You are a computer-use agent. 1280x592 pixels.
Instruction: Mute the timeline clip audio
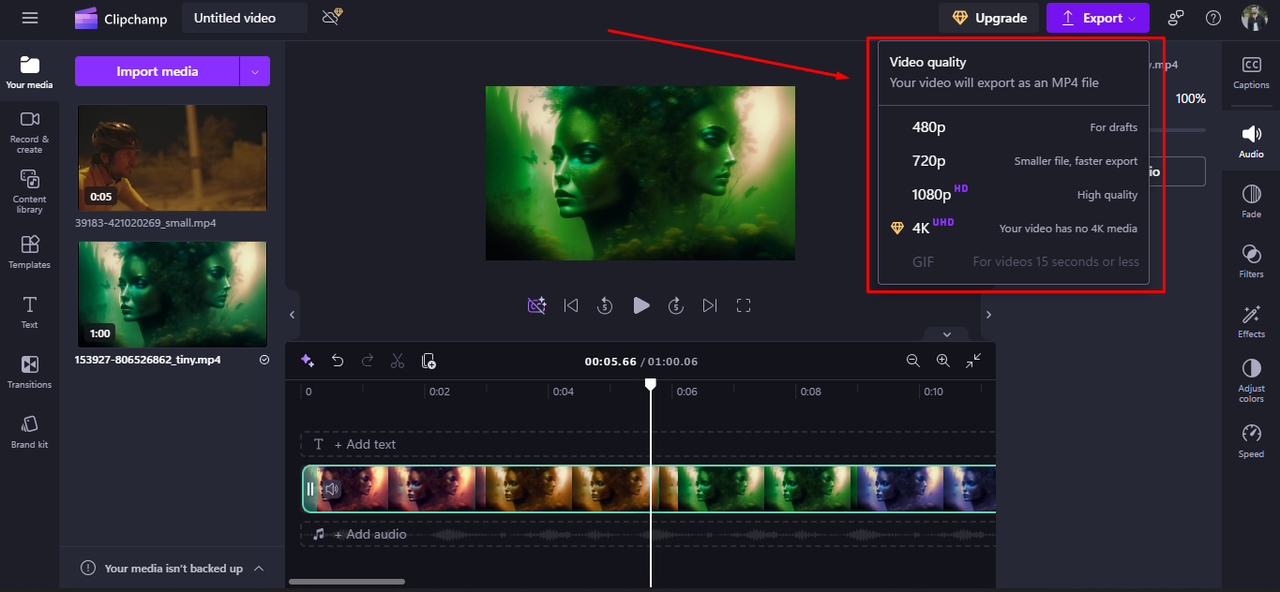click(x=332, y=489)
